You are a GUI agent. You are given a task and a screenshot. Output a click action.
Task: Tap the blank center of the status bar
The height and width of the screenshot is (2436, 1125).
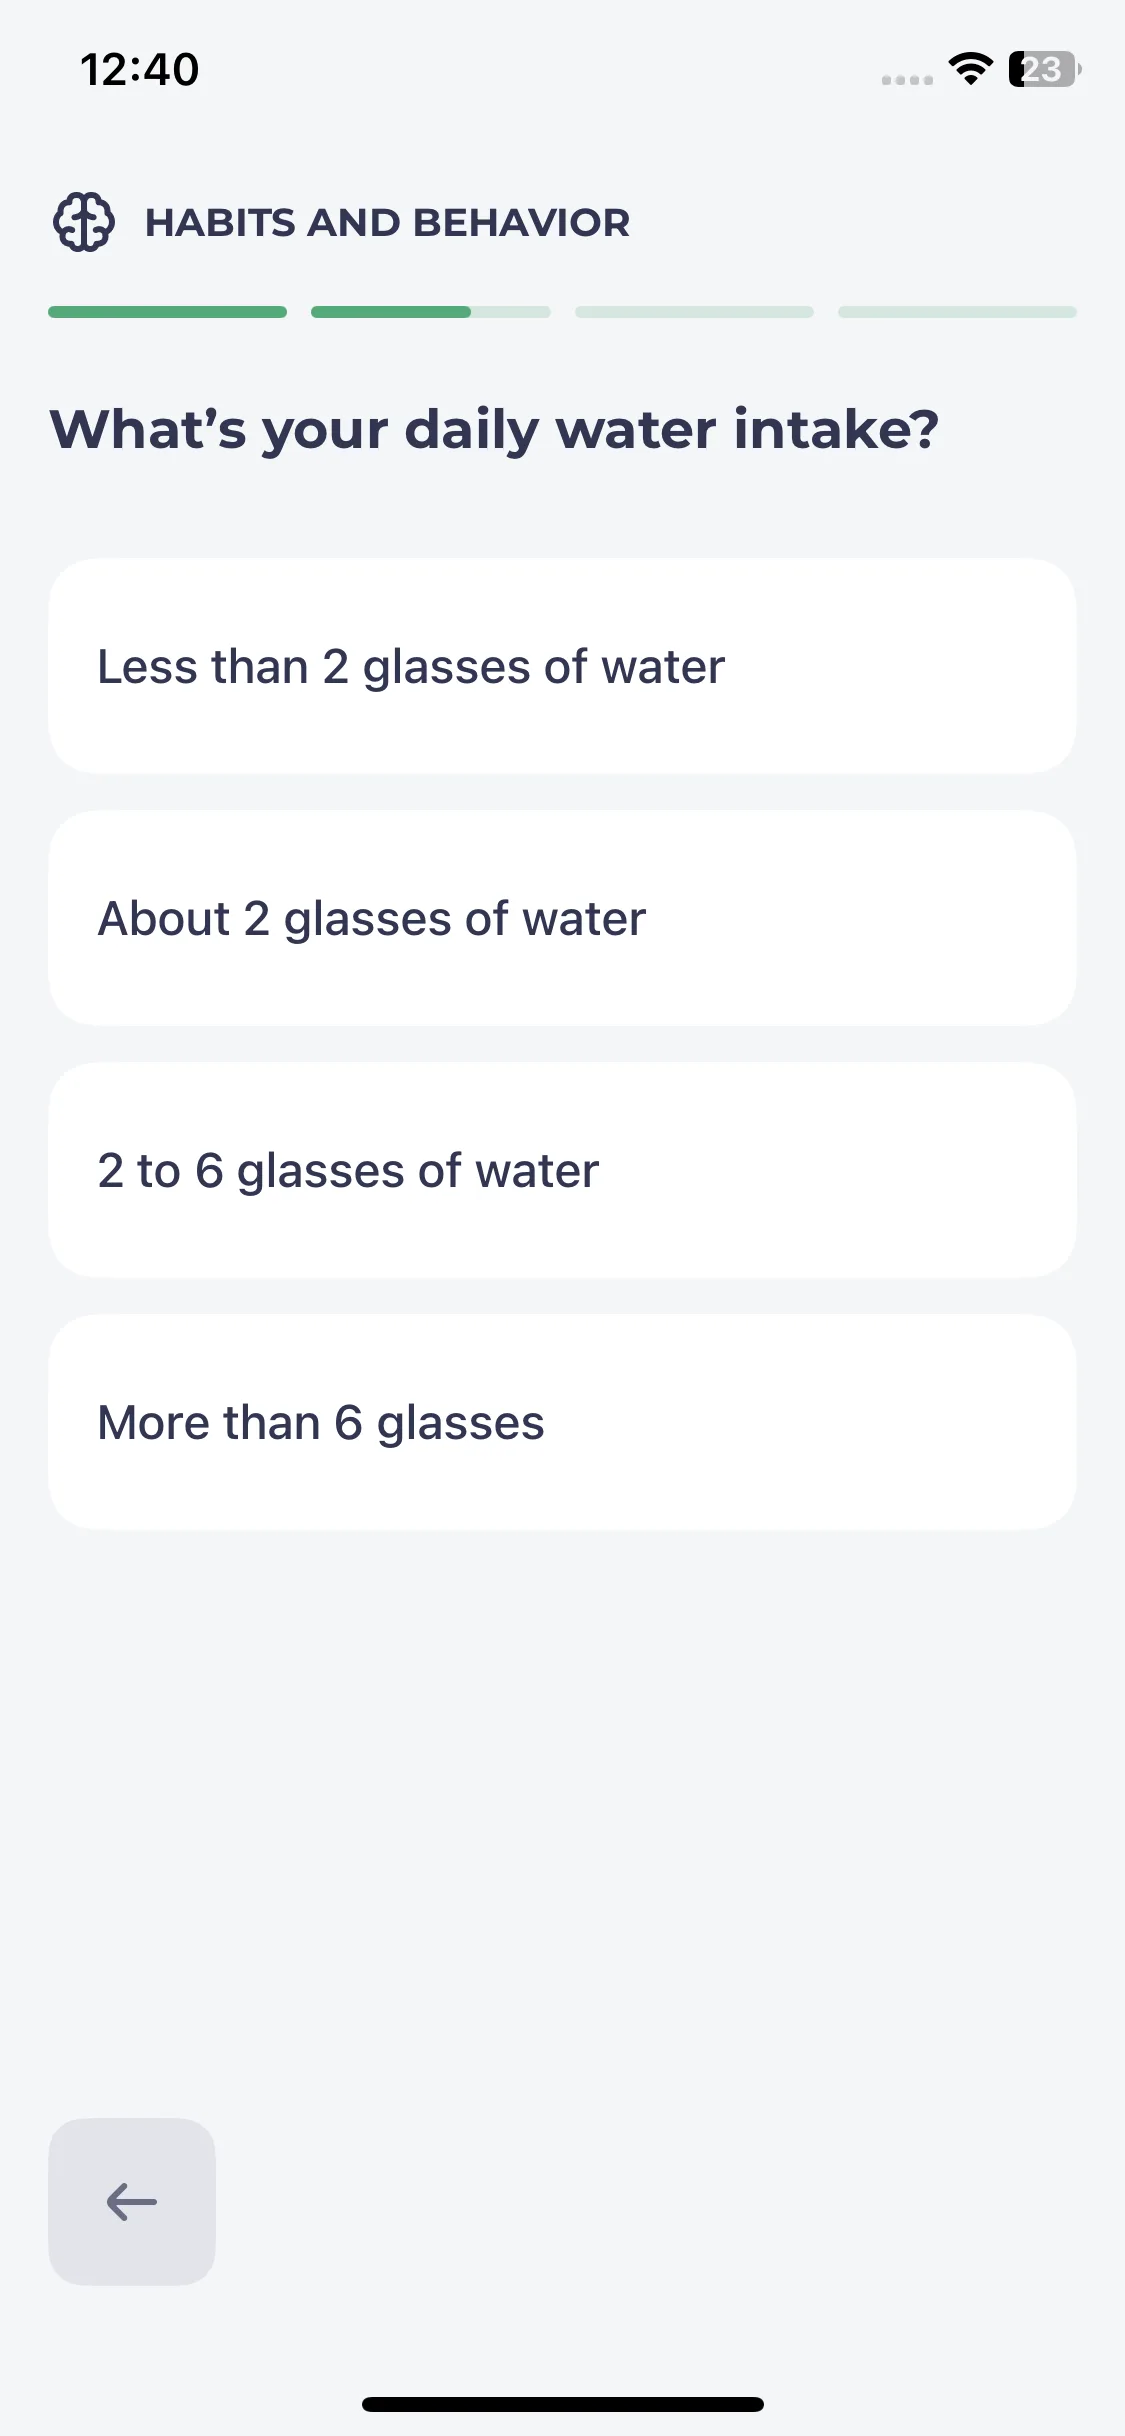coord(540,69)
